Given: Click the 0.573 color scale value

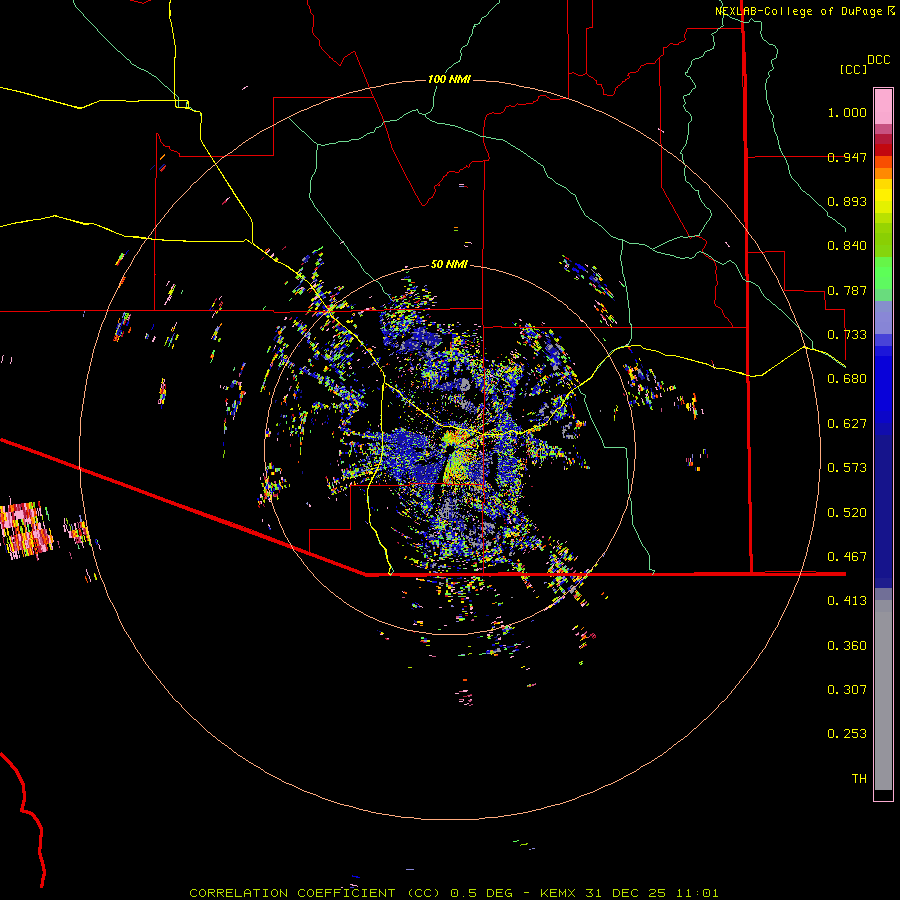Looking at the screenshot, I should point(847,468).
